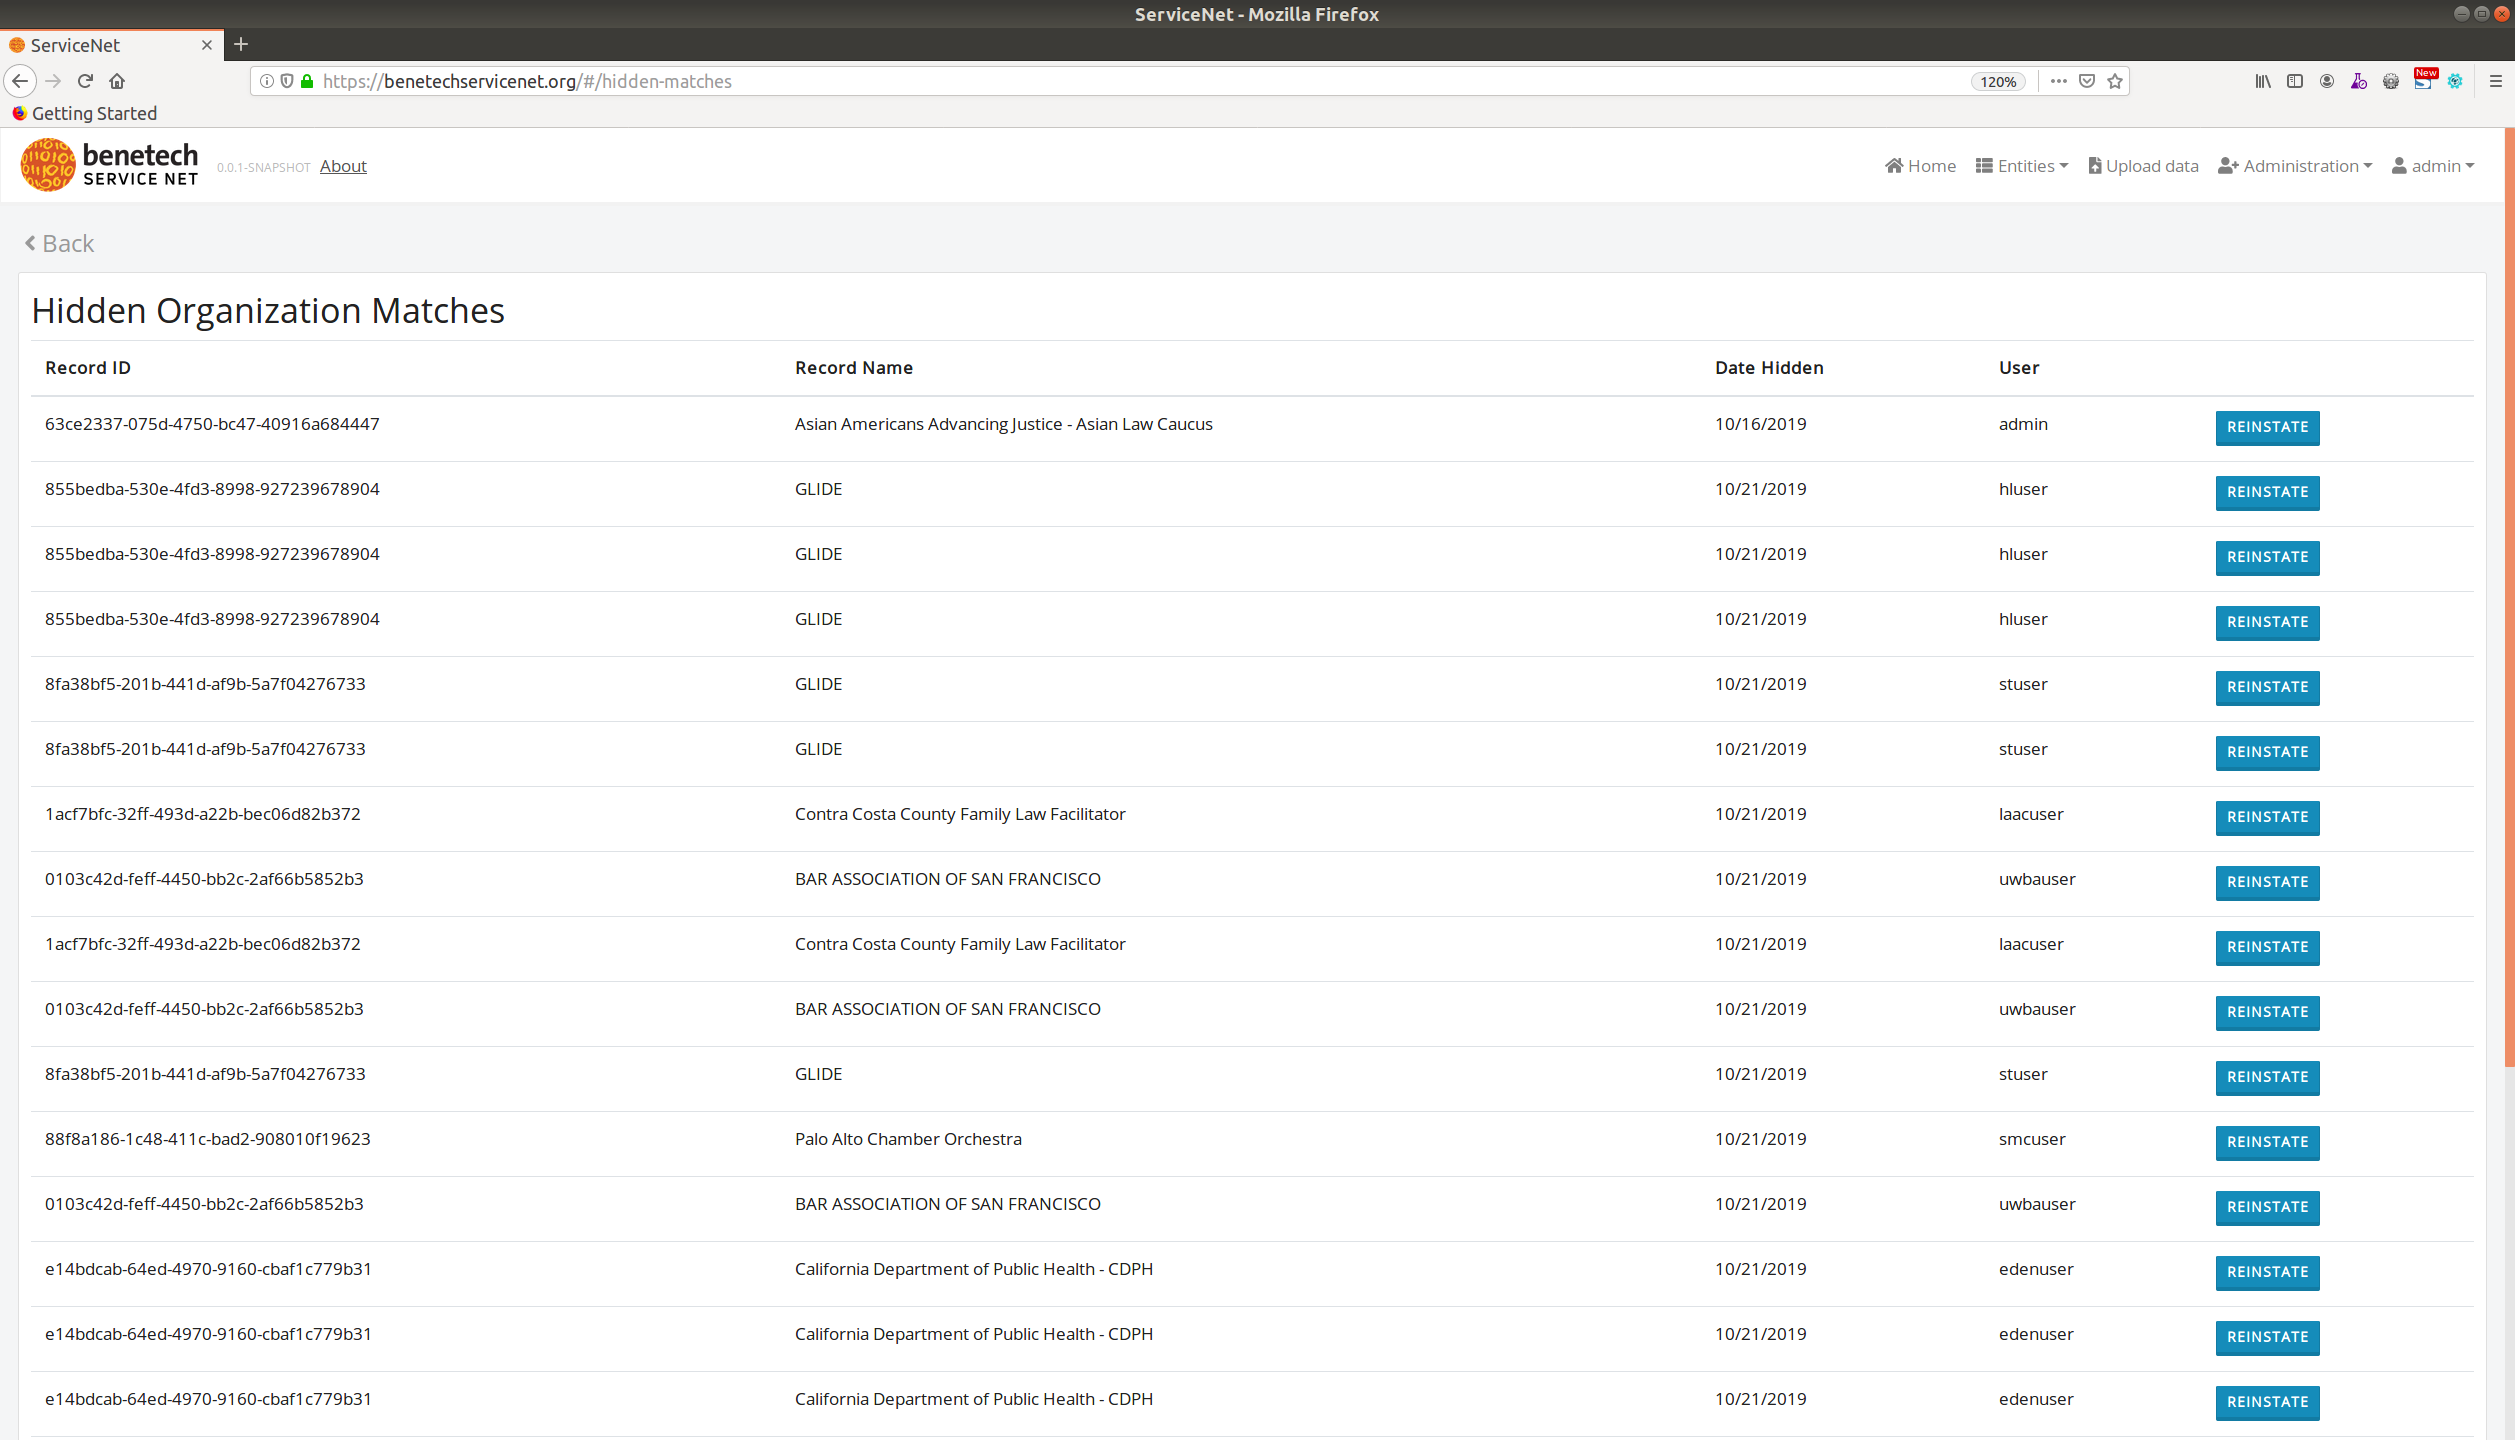Image resolution: width=2515 pixels, height=1440 pixels.
Task: Open the Firefox library icon
Action: (x=2264, y=82)
